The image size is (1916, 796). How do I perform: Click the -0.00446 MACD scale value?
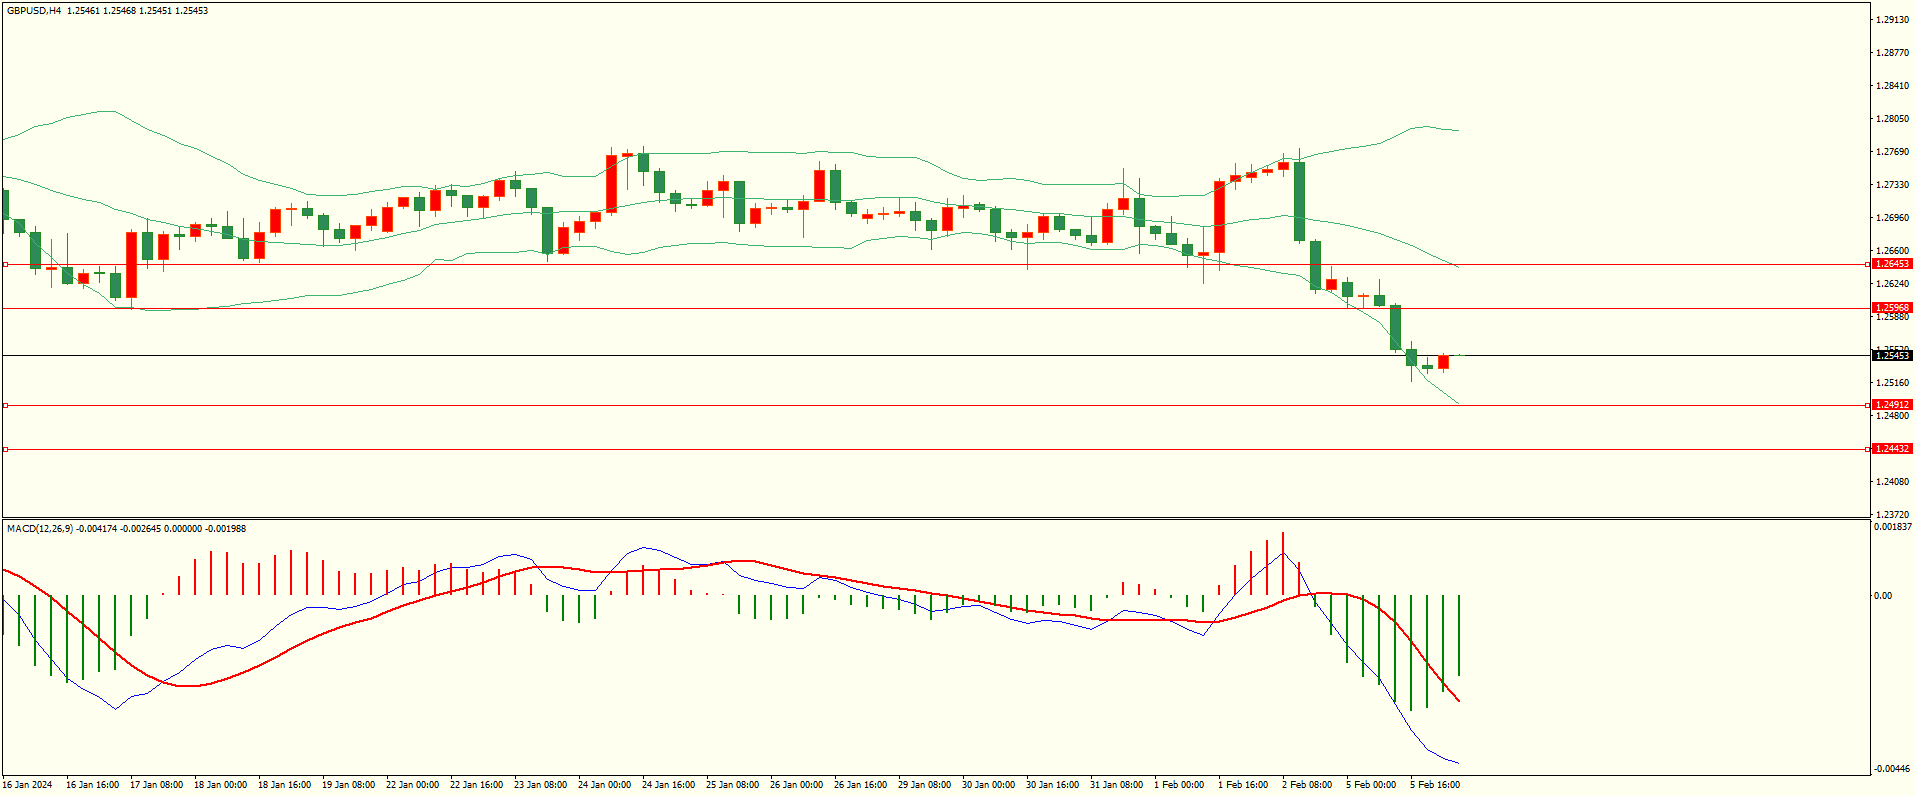1893,769
